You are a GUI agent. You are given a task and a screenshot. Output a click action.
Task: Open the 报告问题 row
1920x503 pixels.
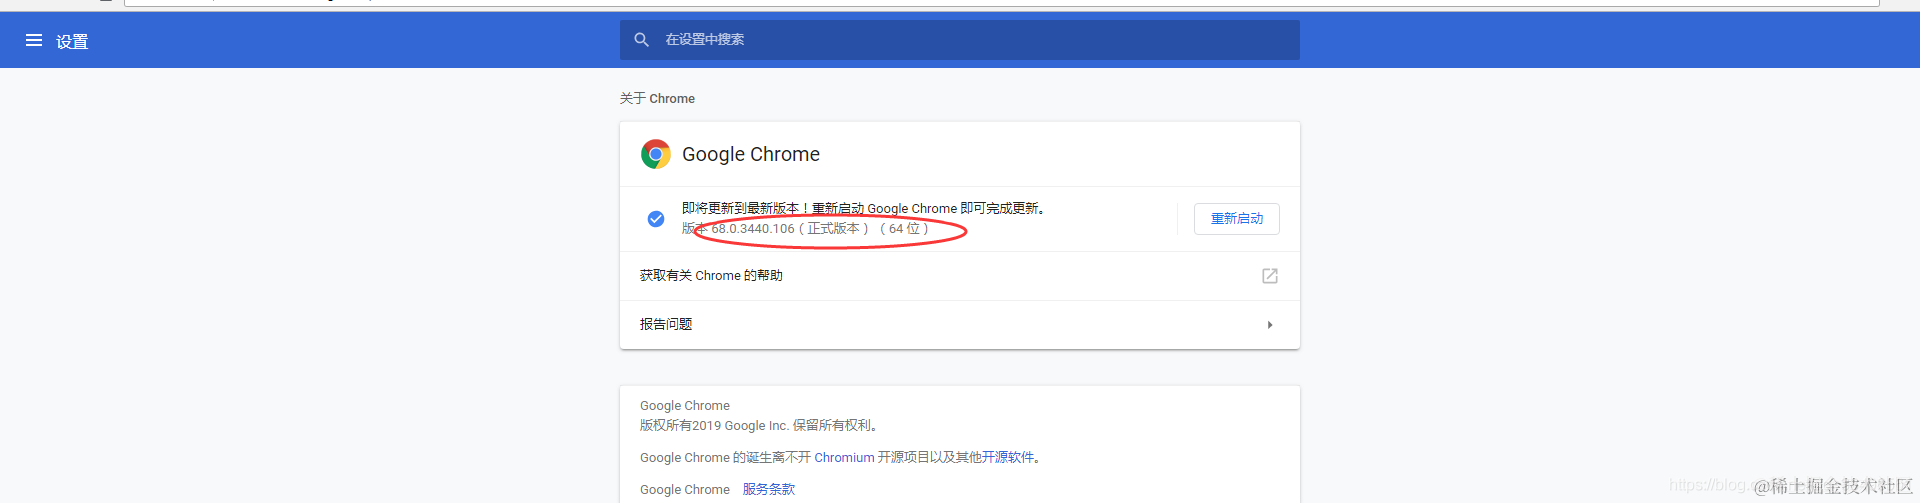pos(960,325)
